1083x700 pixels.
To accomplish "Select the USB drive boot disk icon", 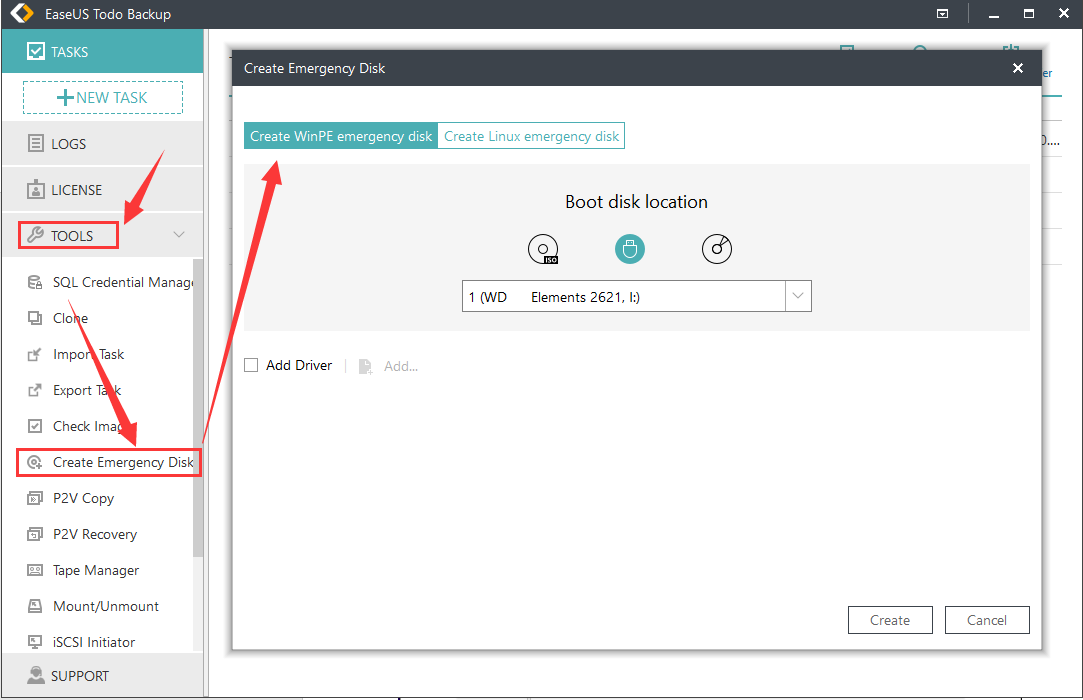I will (630, 249).
